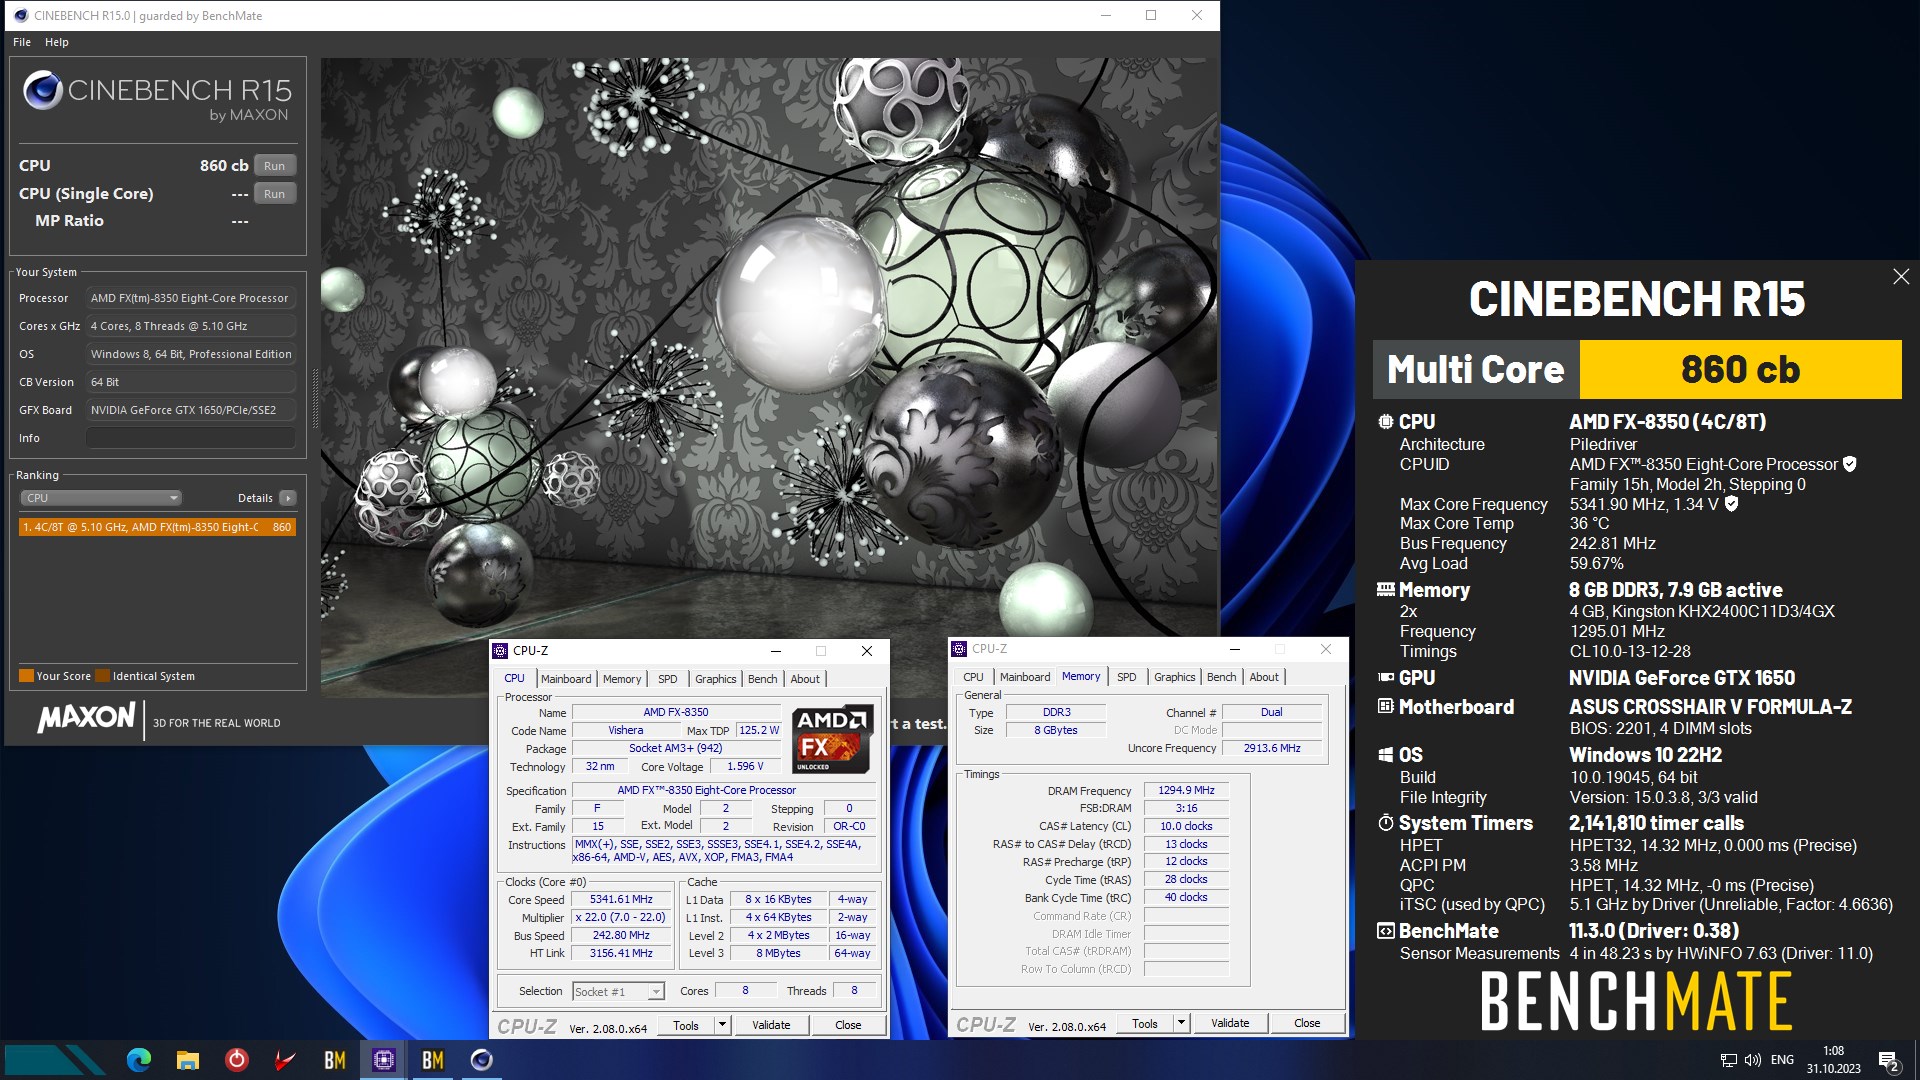Open the Details arrow button in Ranking
The image size is (1920, 1080).
[288, 498]
